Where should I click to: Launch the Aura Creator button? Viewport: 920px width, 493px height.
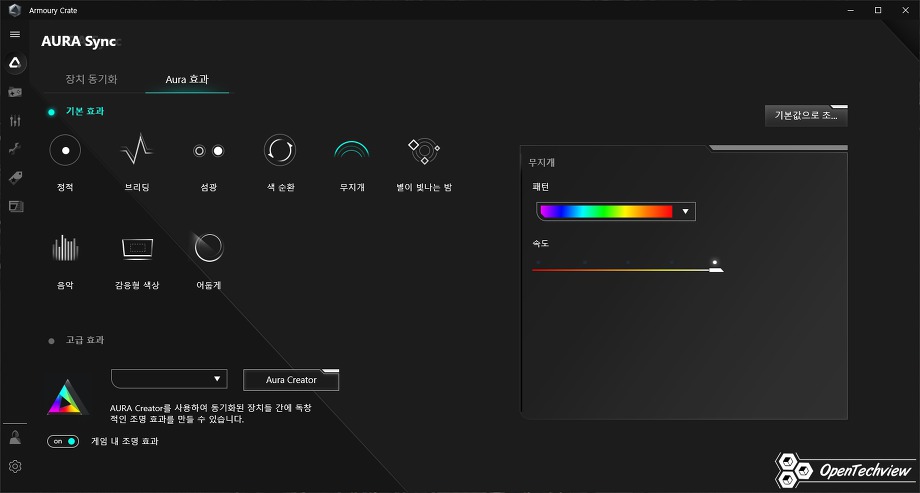[291, 380]
